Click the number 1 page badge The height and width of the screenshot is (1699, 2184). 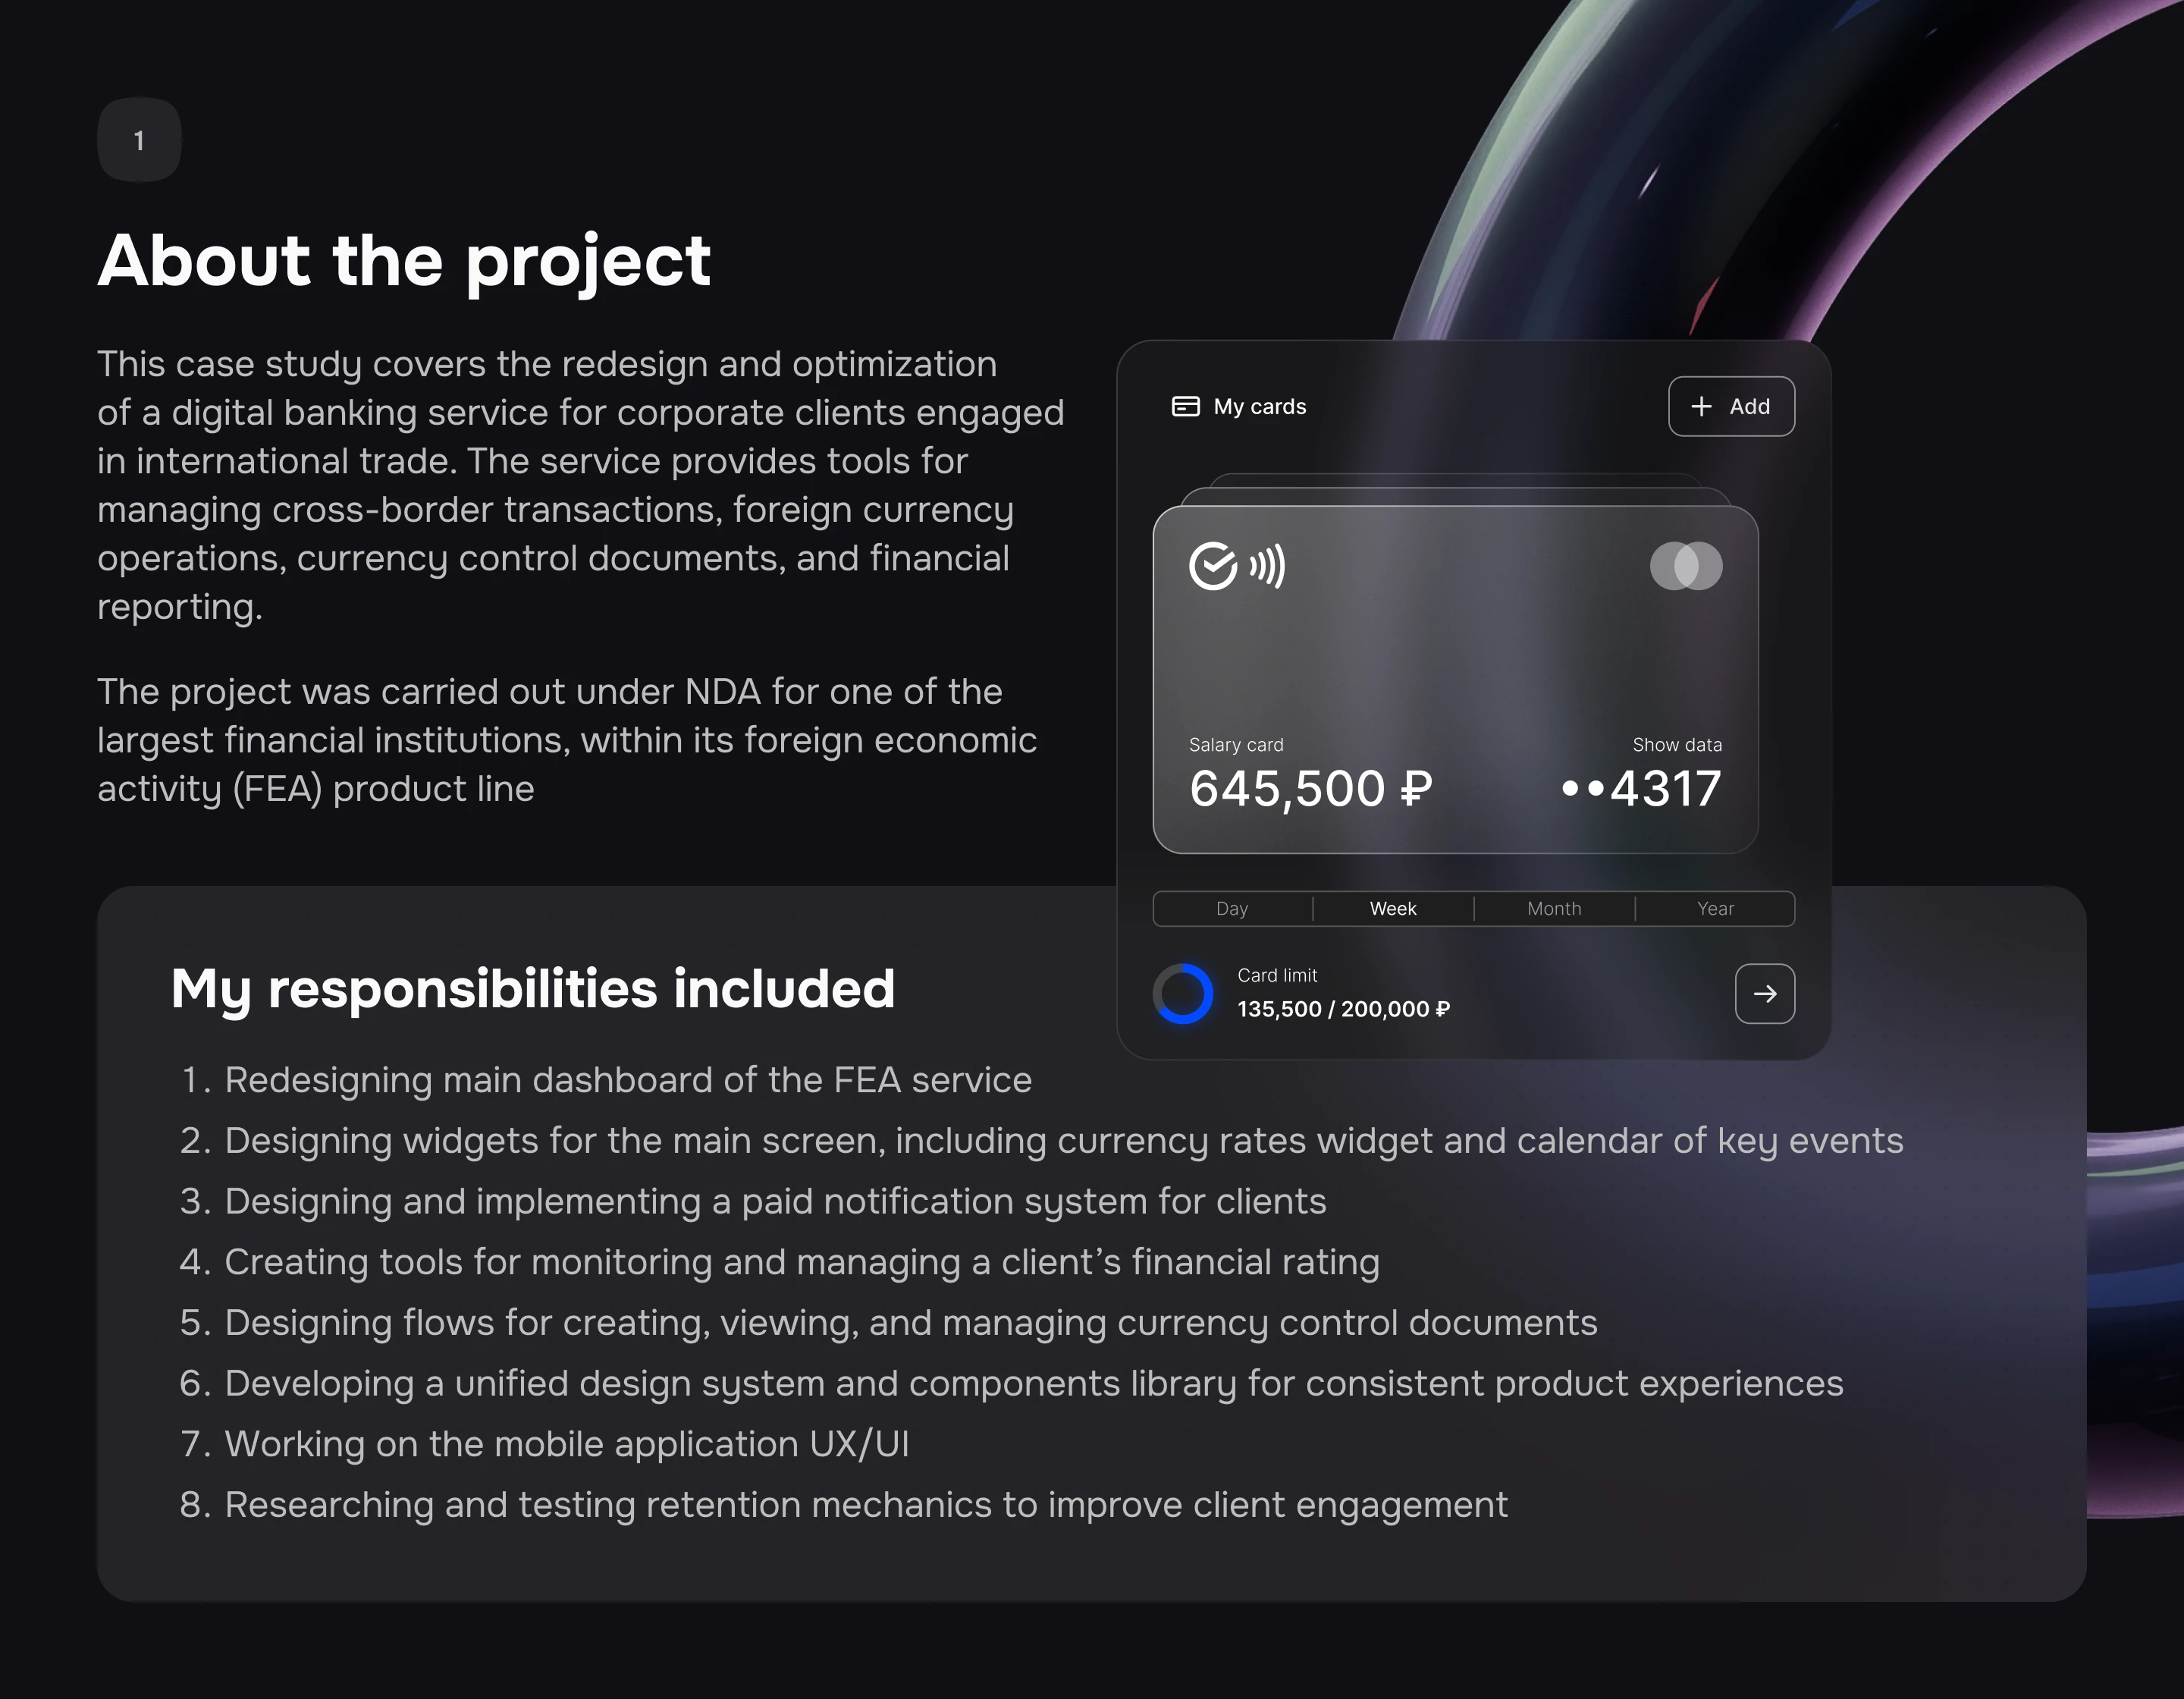coord(139,140)
